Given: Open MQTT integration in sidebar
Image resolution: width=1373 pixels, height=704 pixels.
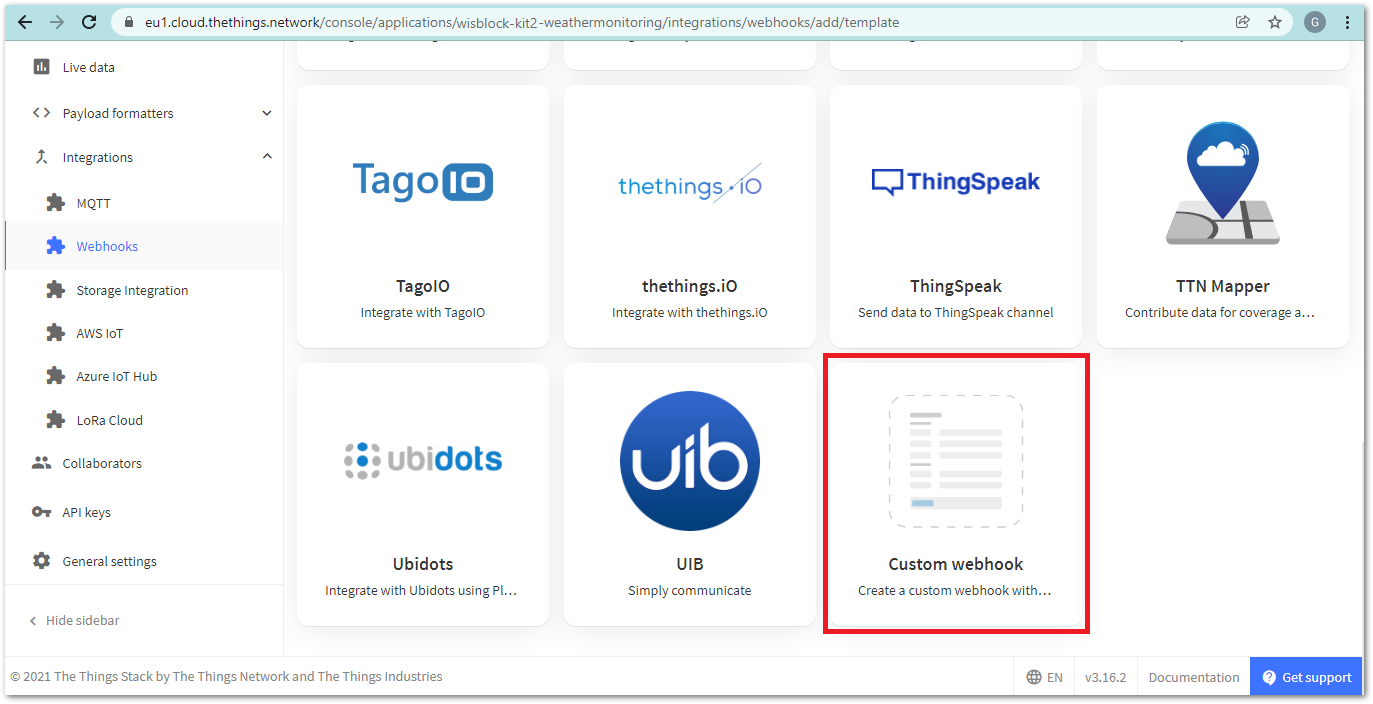Looking at the screenshot, I should pos(93,203).
